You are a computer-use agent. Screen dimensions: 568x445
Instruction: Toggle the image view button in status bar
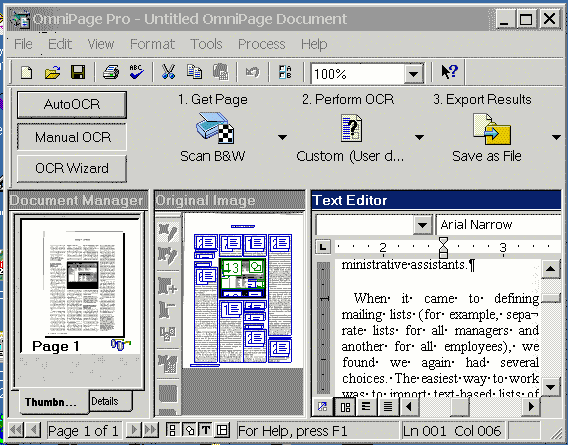point(189,430)
